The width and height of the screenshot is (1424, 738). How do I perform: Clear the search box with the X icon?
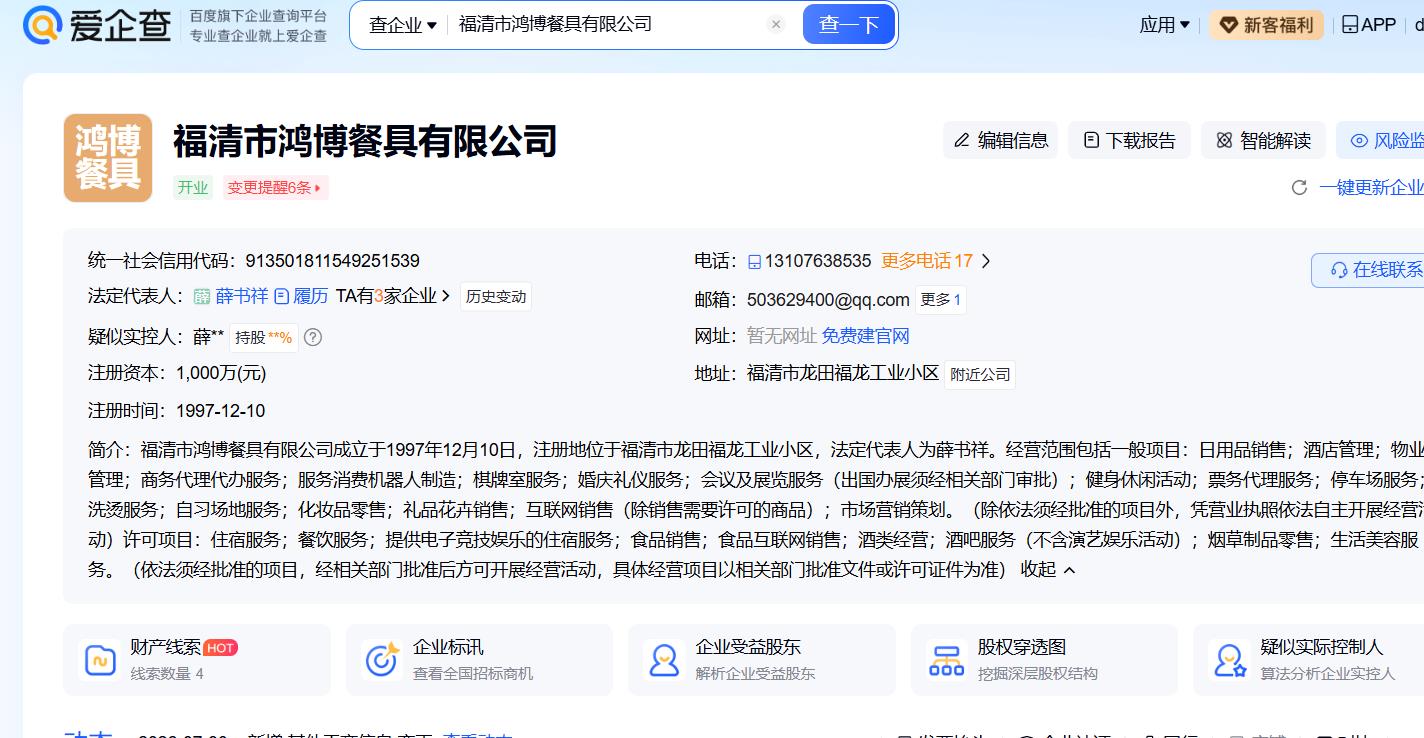(776, 25)
